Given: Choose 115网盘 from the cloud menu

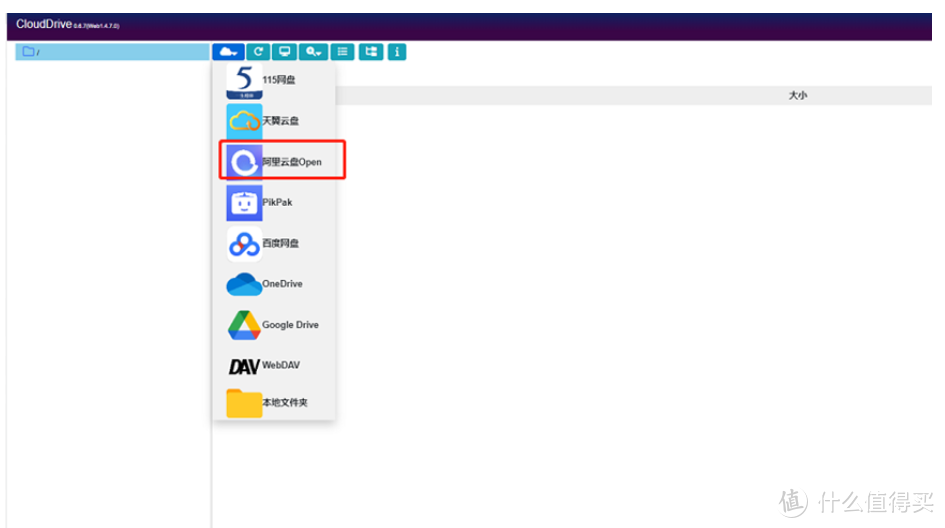Looking at the screenshot, I should tap(274, 80).
